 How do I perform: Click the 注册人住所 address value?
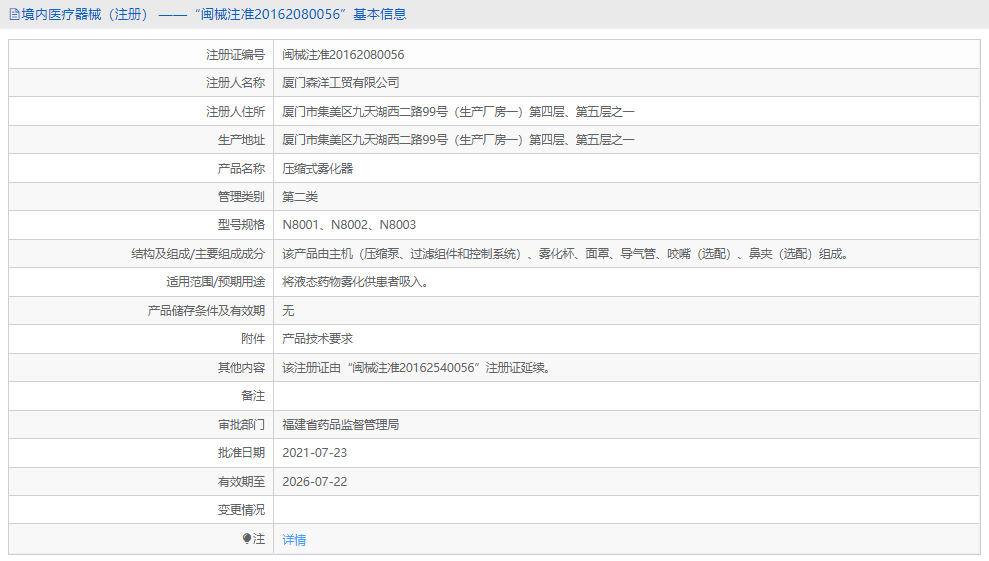(x=458, y=112)
